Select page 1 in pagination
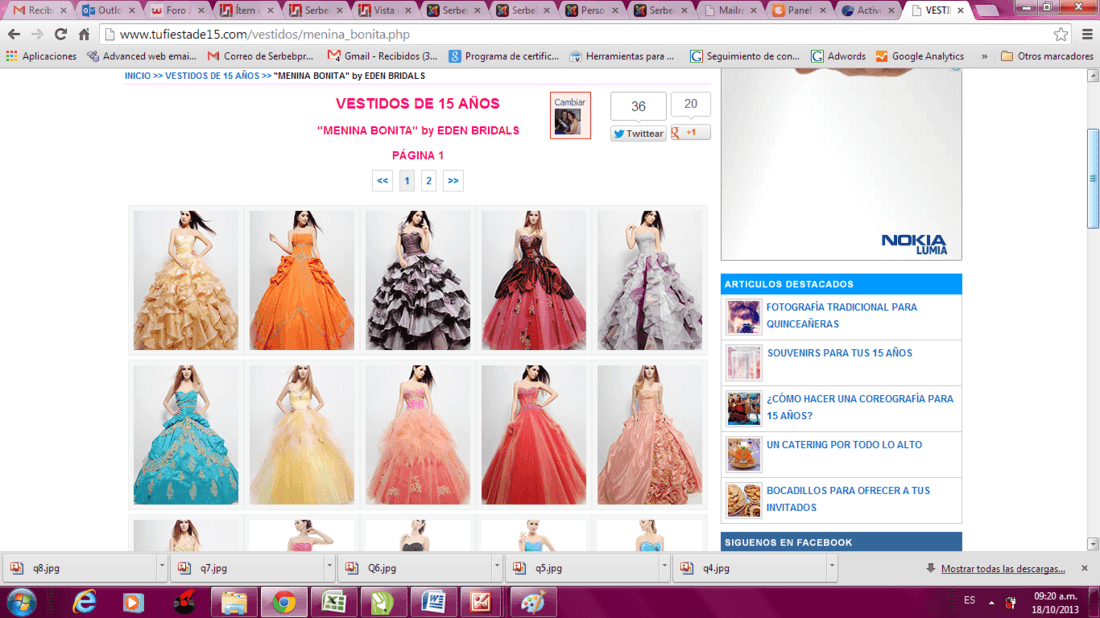The height and width of the screenshot is (618, 1100). pos(407,180)
